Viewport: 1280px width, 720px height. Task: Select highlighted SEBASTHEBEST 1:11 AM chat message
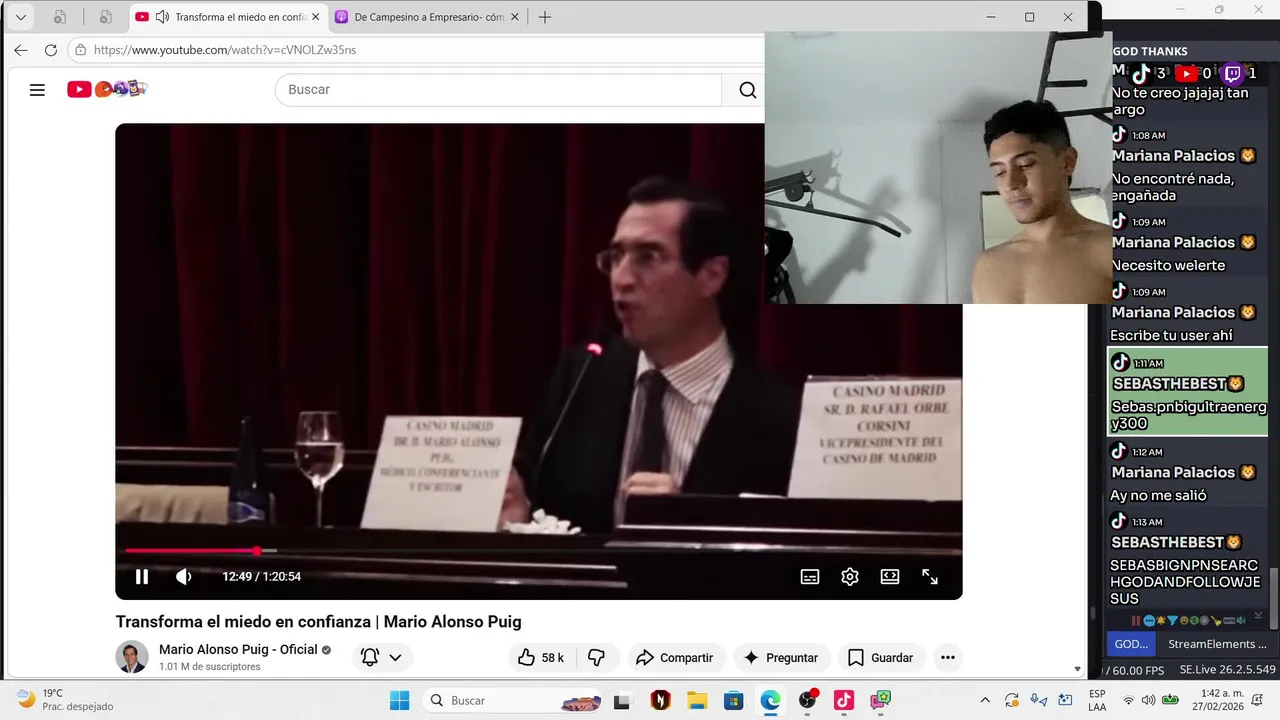[1189, 392]
